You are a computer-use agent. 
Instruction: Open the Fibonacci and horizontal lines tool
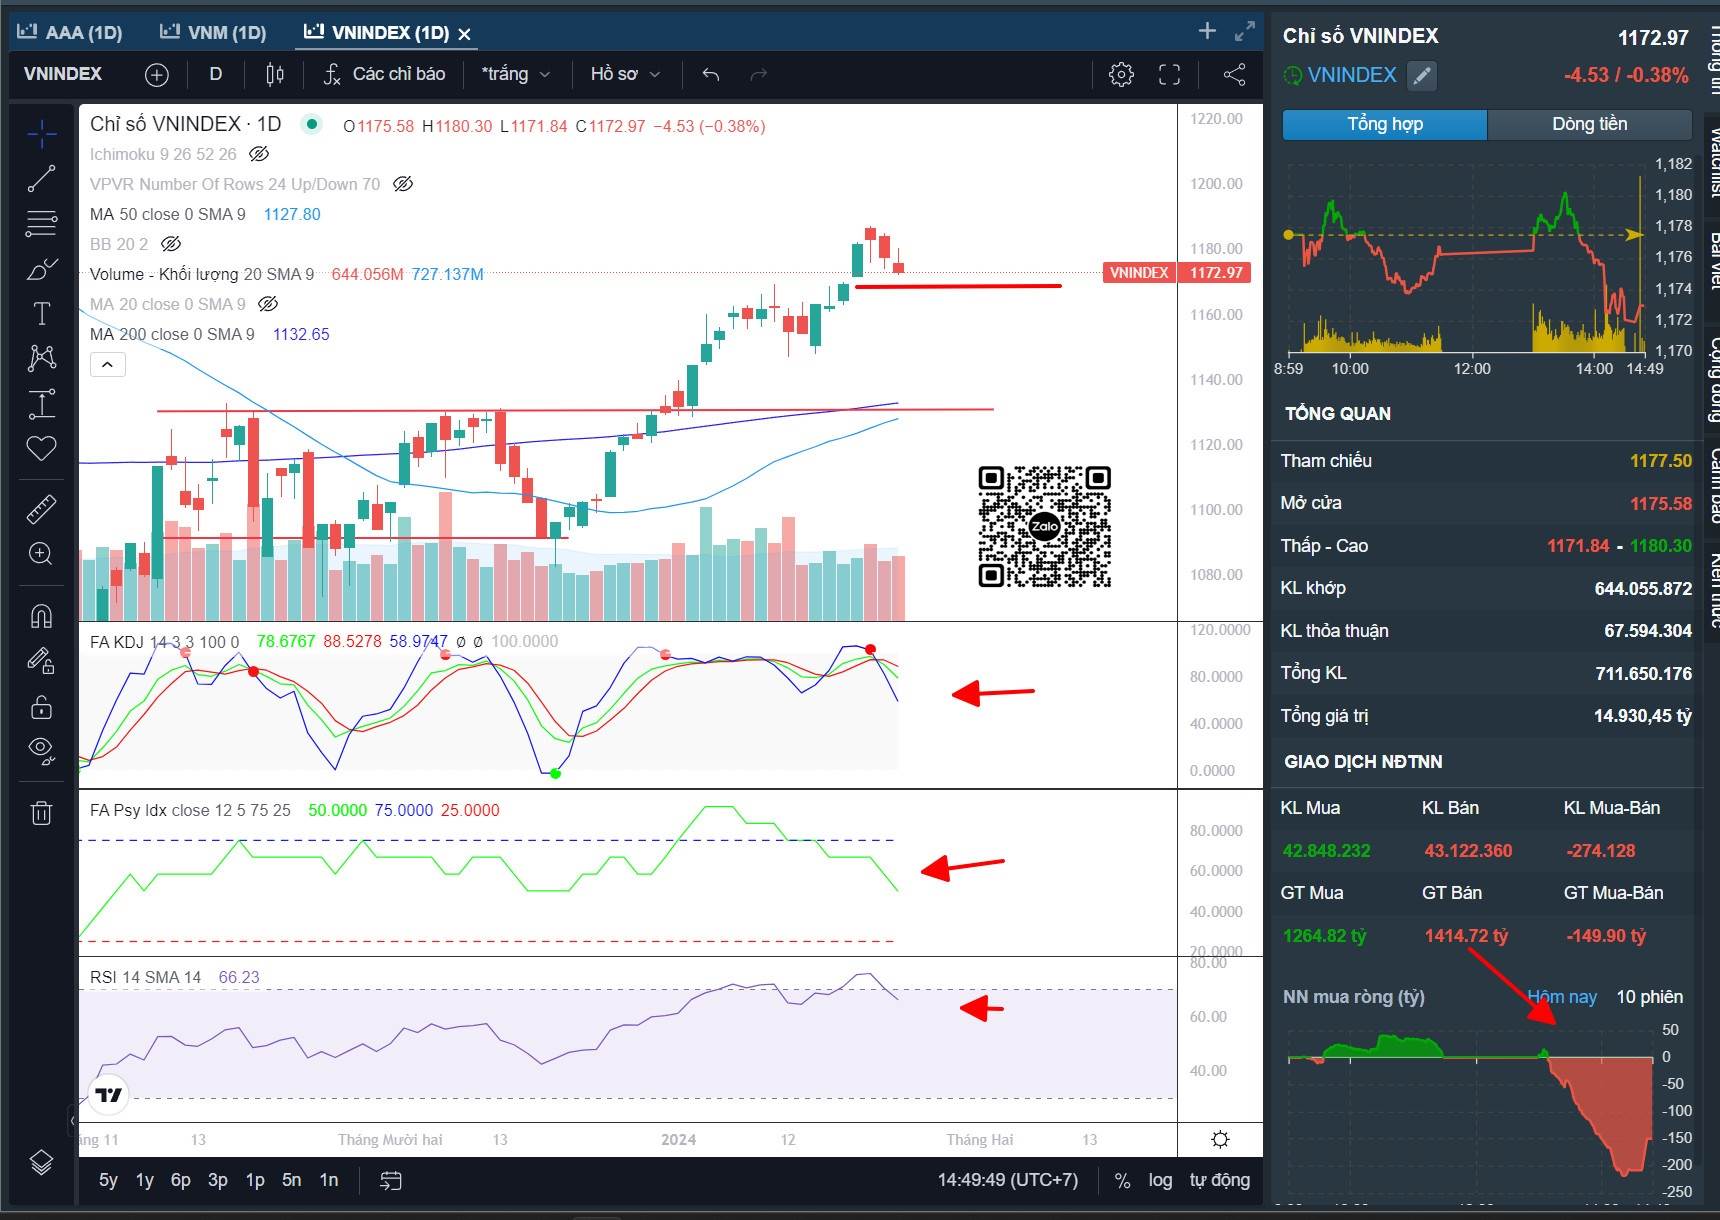tap(41, 223)
